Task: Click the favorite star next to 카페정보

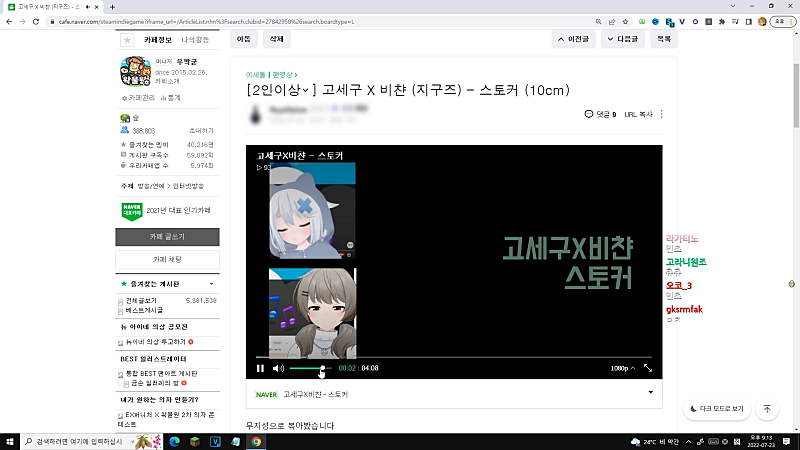Action: coord(127,39)
